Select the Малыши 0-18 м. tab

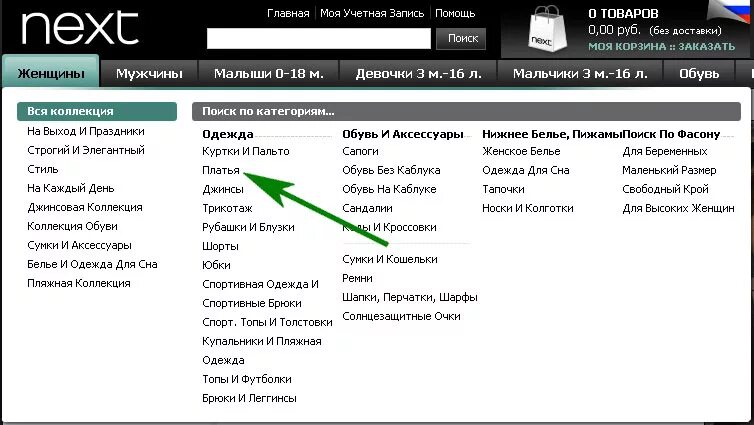pyautogui.click(x=269, y=74)
